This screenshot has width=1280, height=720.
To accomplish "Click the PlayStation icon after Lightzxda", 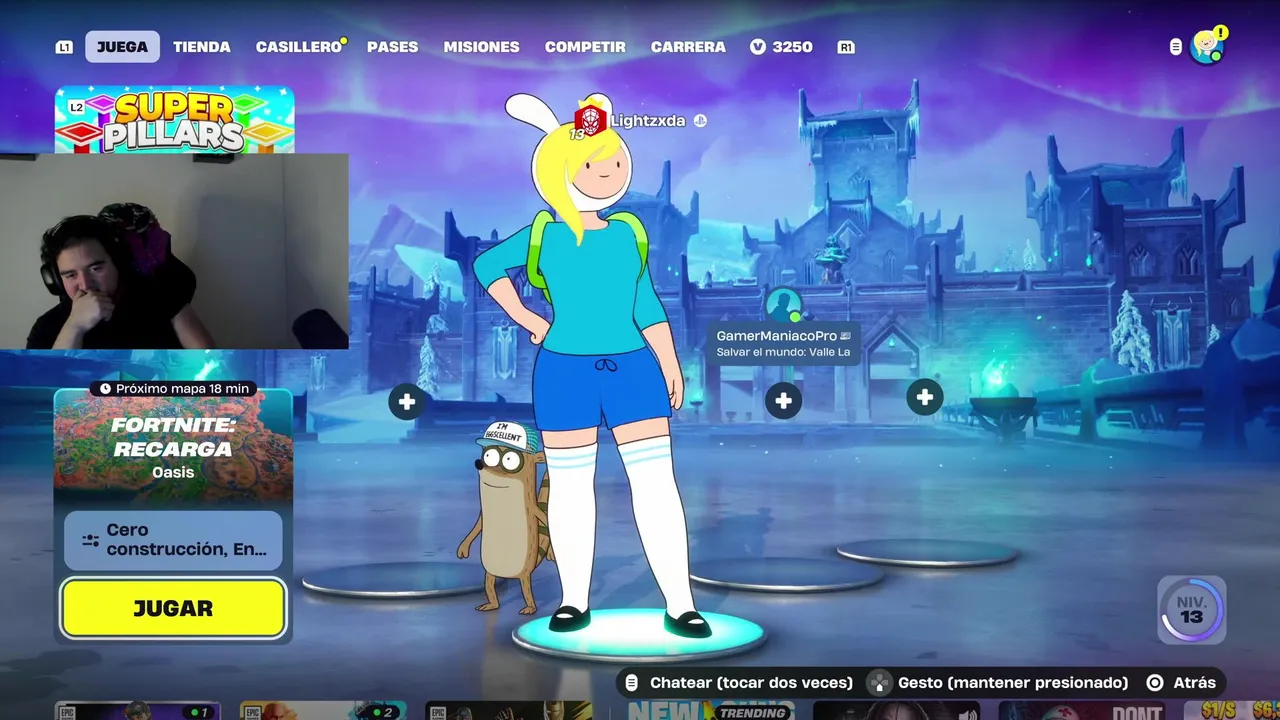I will pos(700,121).
